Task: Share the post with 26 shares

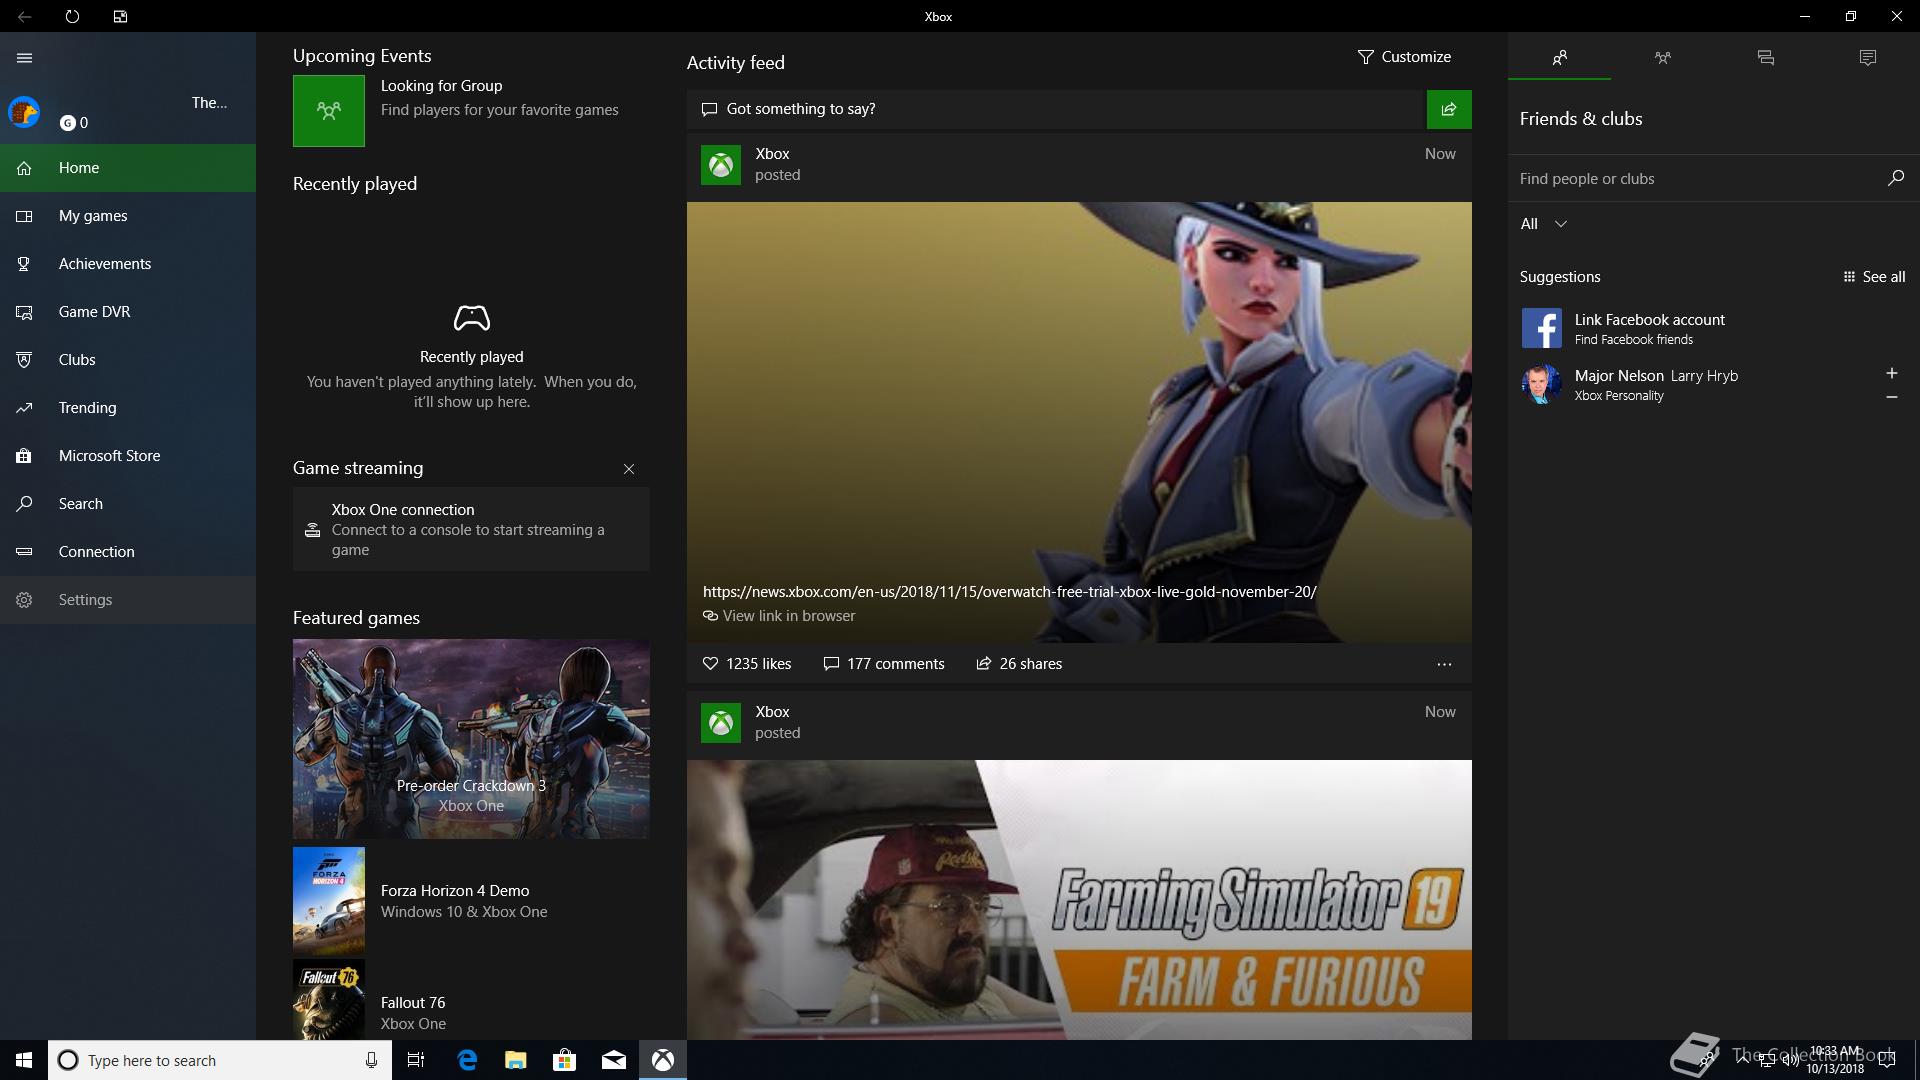Action: [x=1019, y=664]
